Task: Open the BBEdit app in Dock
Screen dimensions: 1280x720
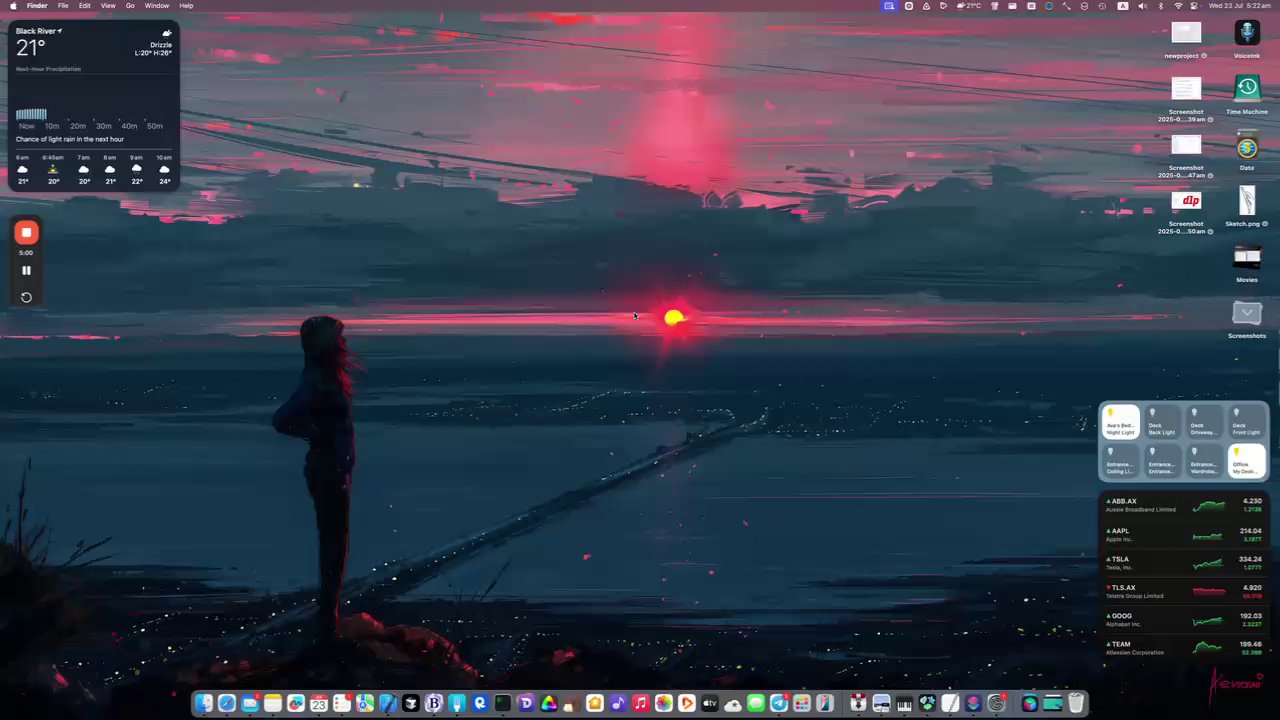Action: (x=434, y=703)
